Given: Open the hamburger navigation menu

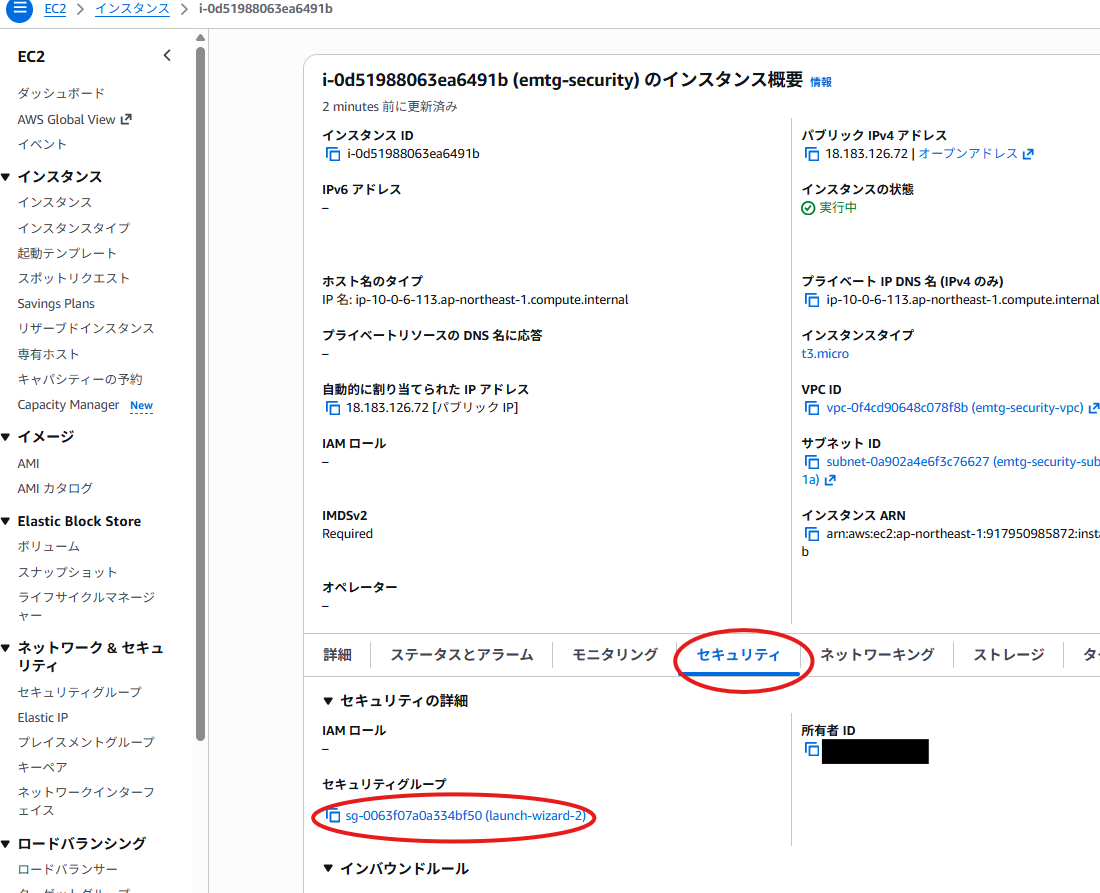Looking at the screenshot, I should 19,9.
